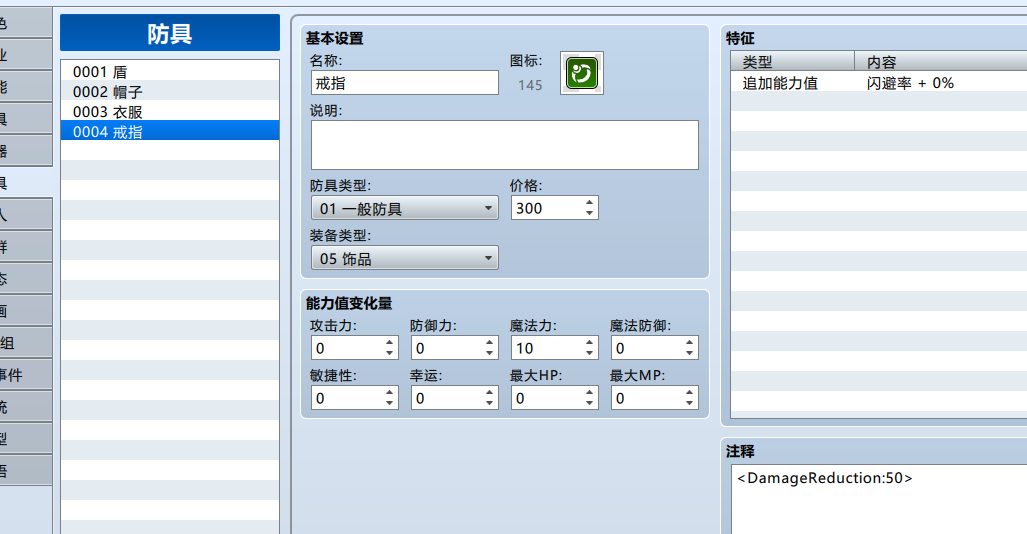This screenshot has width=1027, height=534.
Task: Decrease 魔法力 with the down arrow
Action: 589,353
